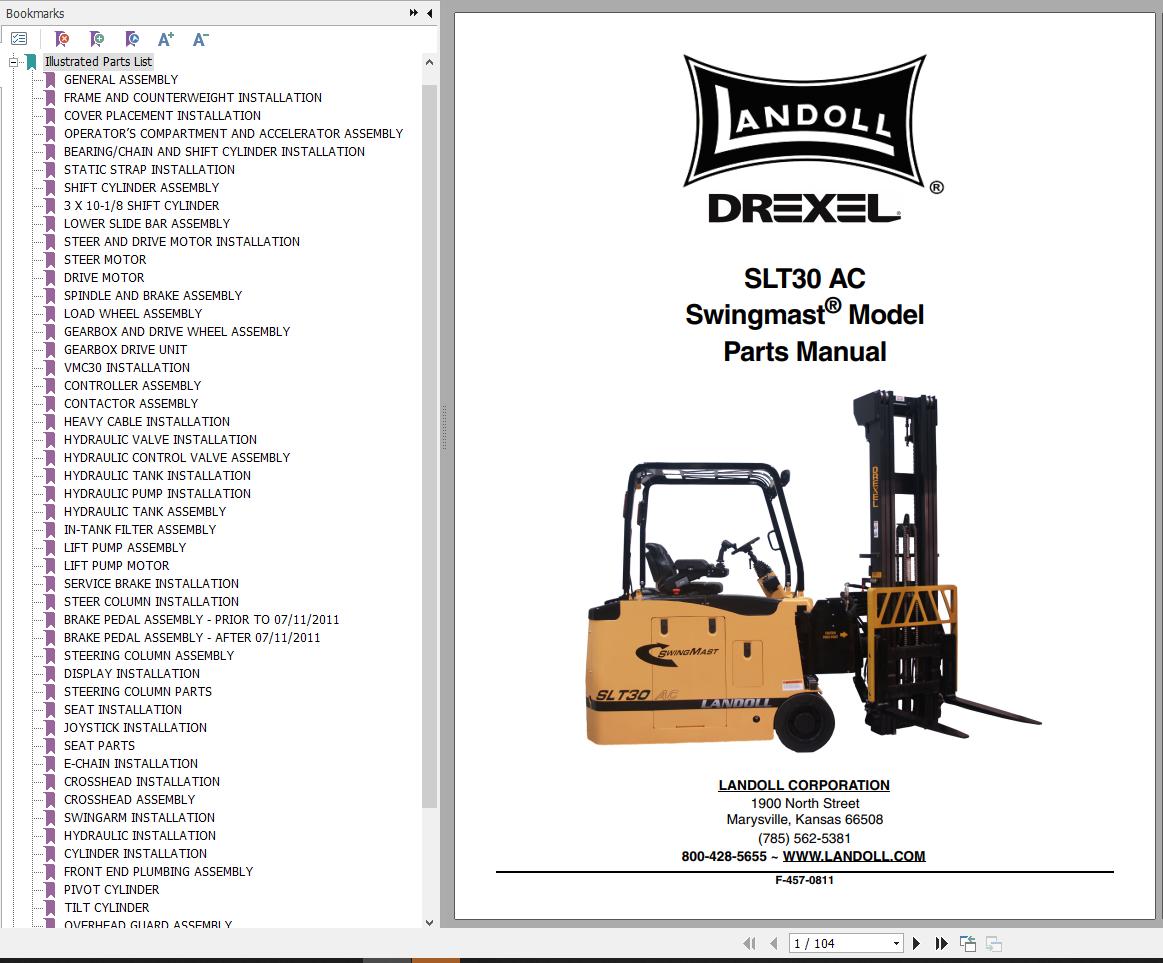Decrease bookmark text size with A- icon
Screen dimensions: 1163x963
(199, 38)
